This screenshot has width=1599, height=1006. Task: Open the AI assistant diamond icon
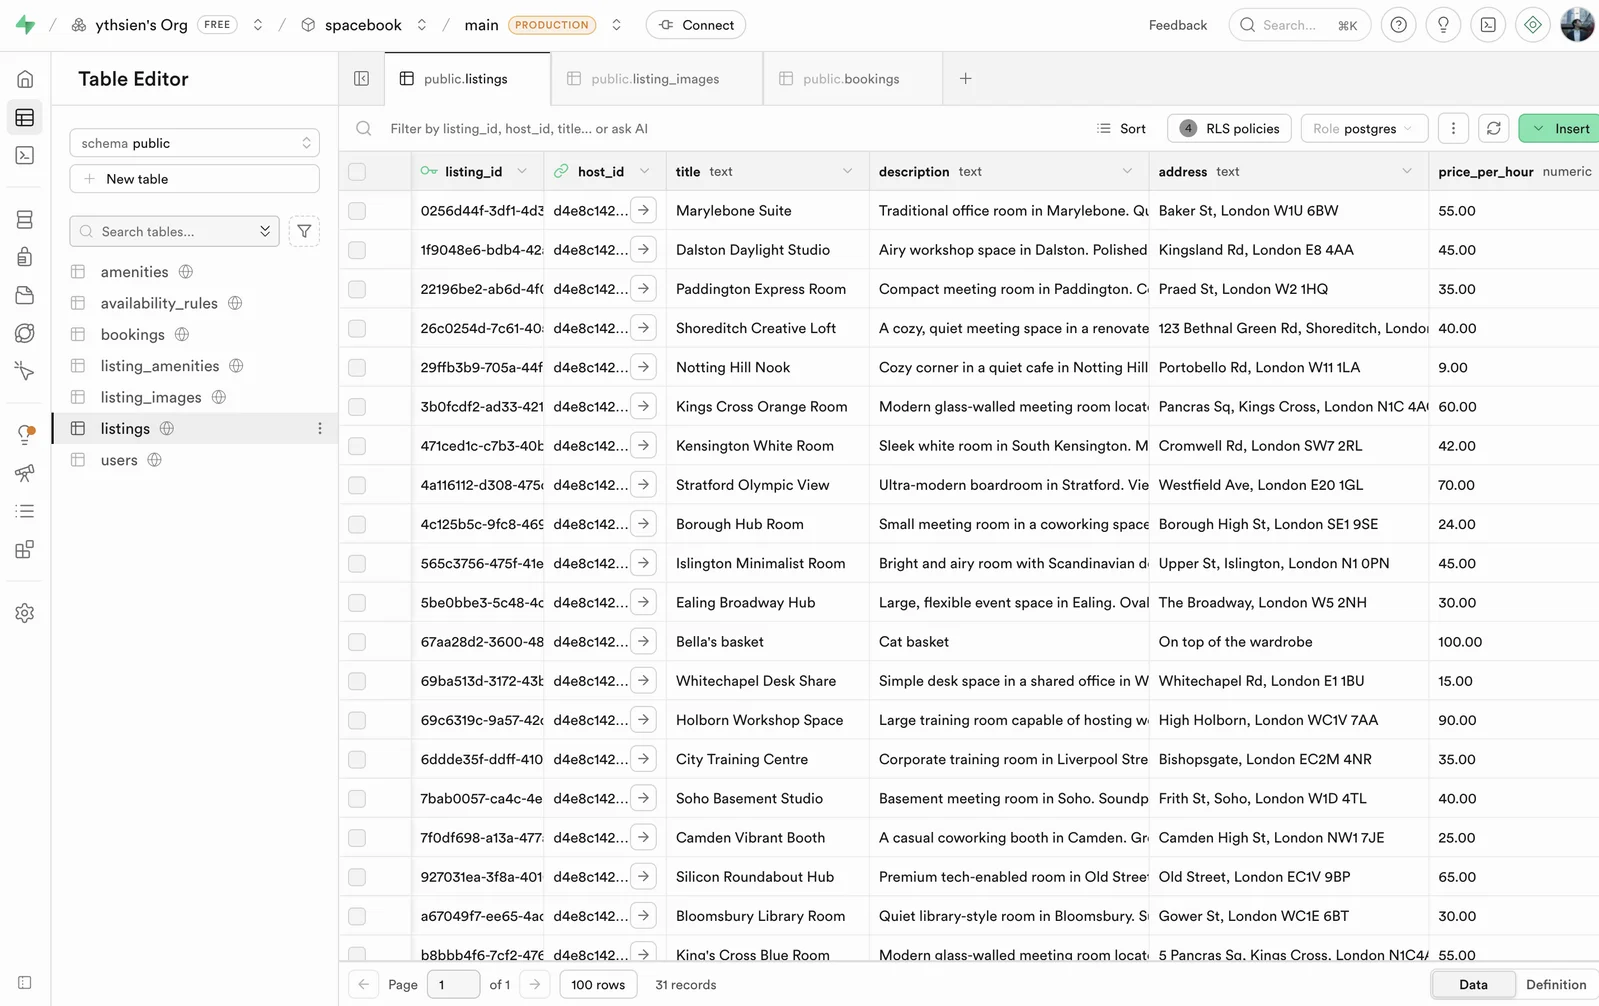1533,25
